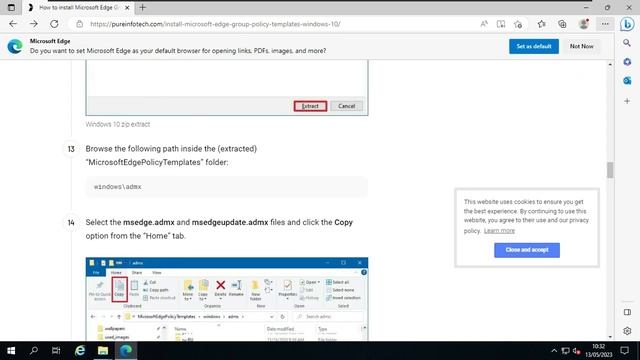Close the pureinfotech tab

click(x=127, y=7)
